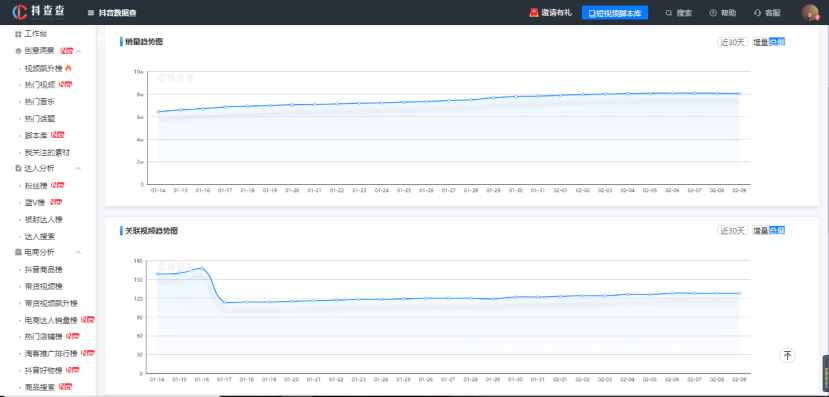The image size is (829, 397).
Task: Click the 02-09 data point in sales chart
Action: point(739,94)
